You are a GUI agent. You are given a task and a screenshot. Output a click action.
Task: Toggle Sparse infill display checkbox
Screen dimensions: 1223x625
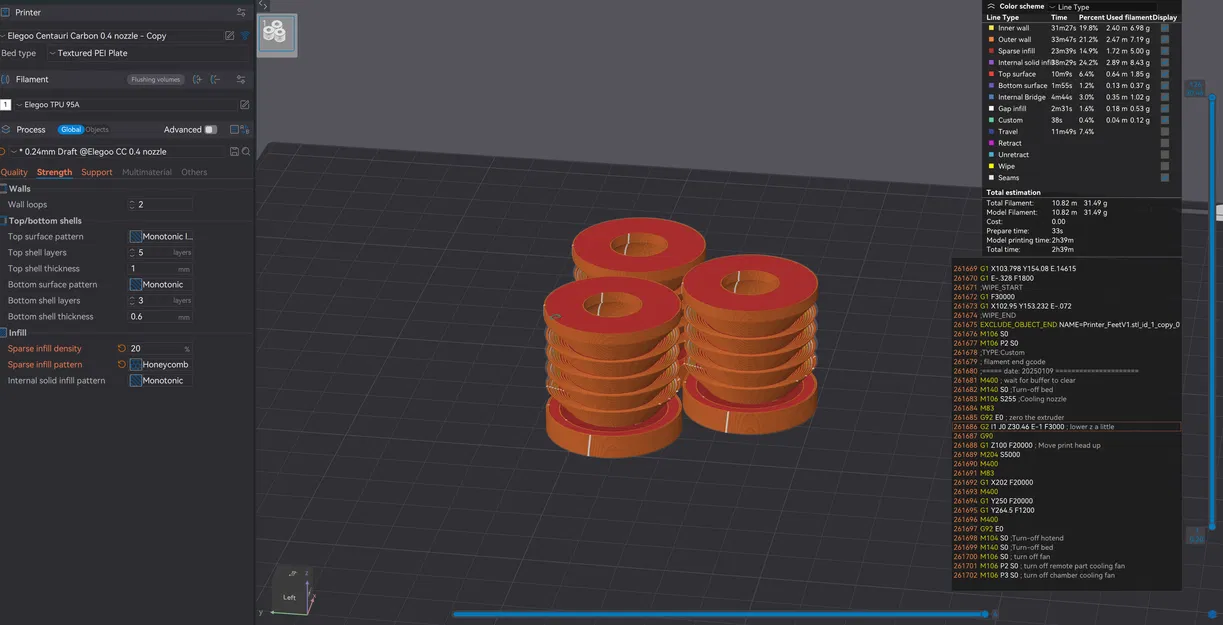coord(1165,51)
